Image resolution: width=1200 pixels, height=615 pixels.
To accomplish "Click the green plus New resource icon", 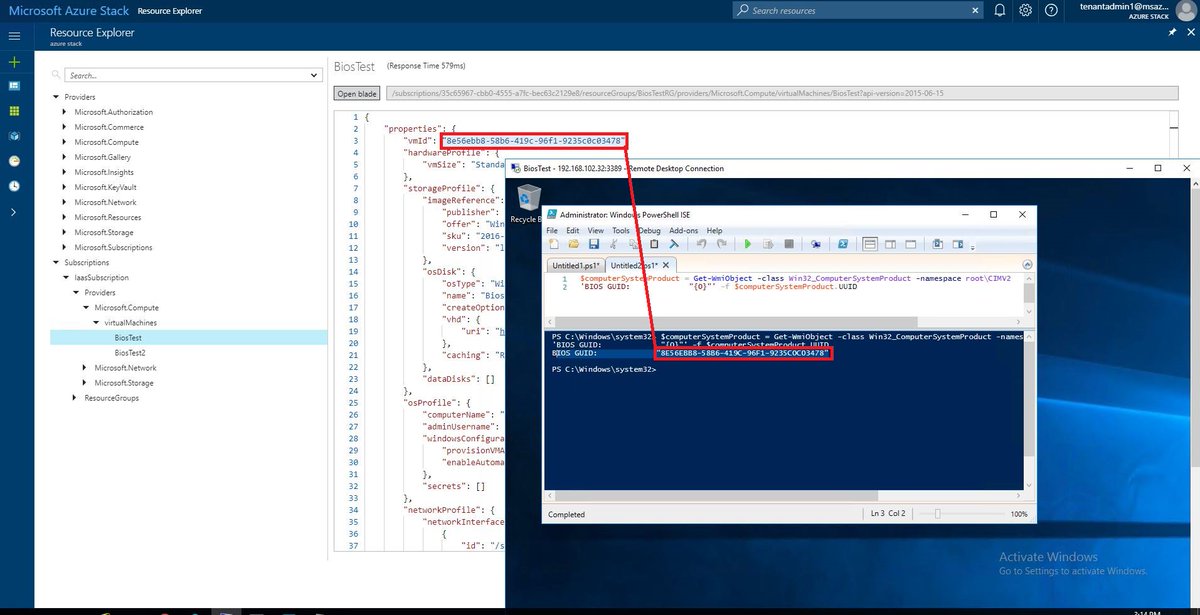I will click(x=14, y=62).
